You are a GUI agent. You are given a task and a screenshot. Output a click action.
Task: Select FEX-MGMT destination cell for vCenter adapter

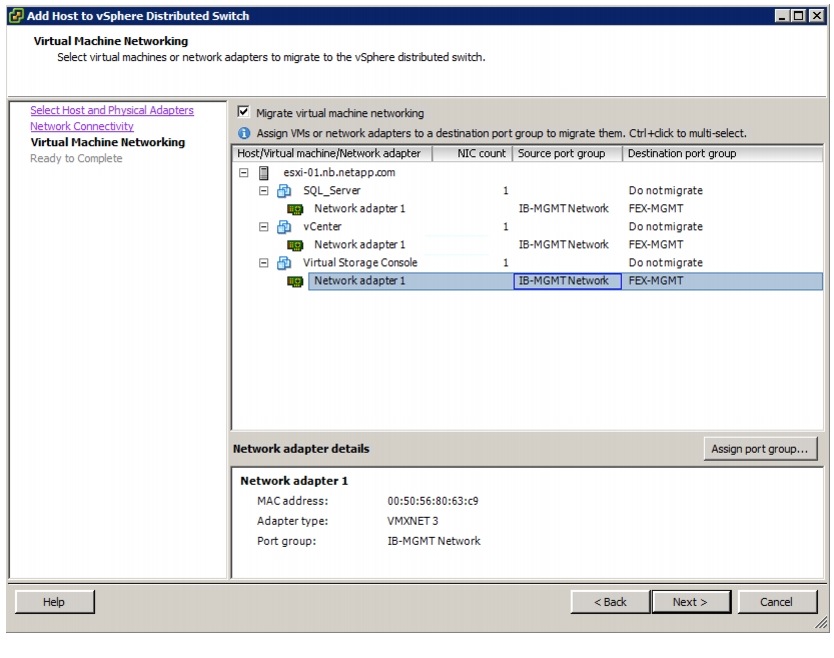click(x=656, y=245)
